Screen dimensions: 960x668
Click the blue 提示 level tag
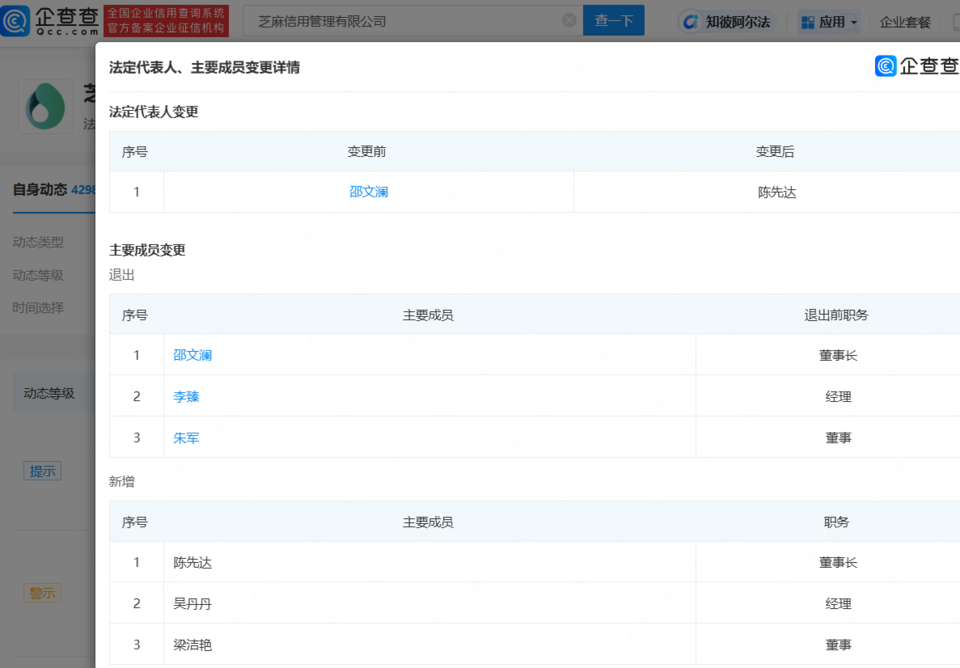(42, 471)
